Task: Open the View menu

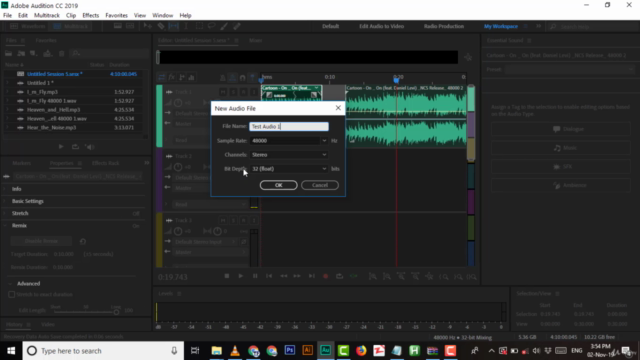Action: tap(140, 16)
